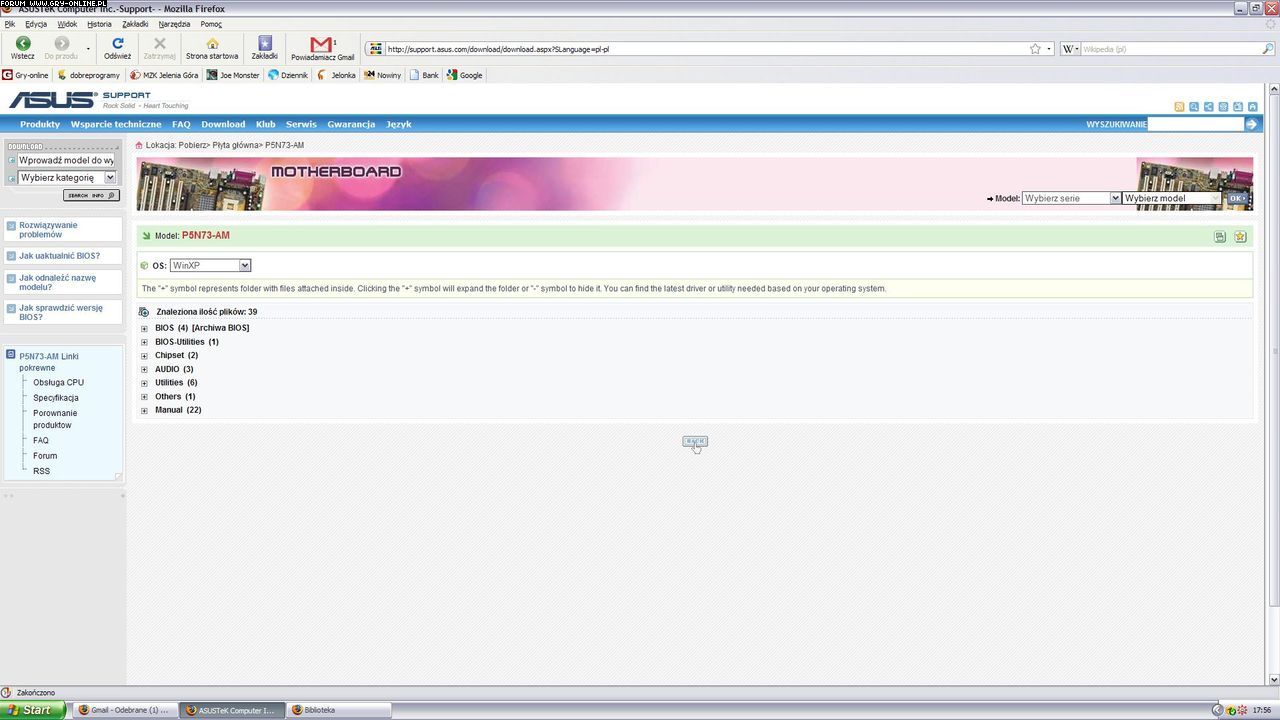Open the Dziennik bookmark
1280x720 pixels.
pyautogui.click(x=288, y=75)
